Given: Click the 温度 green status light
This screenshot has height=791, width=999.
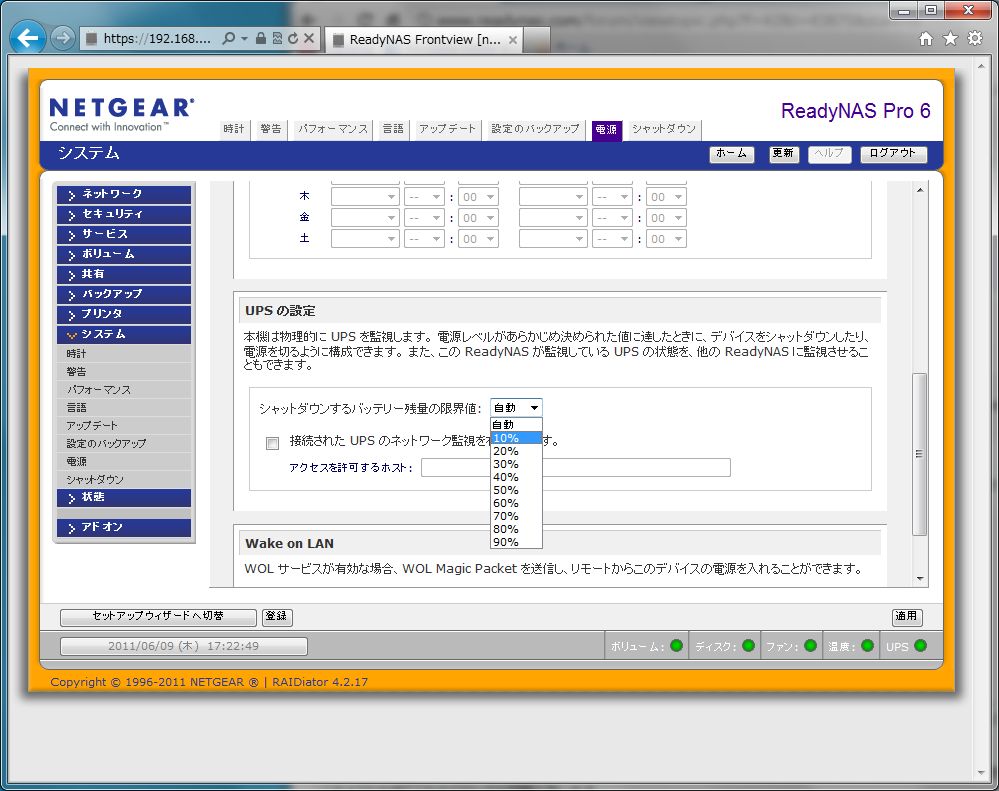Looking at the screenshot, I should click(867, 646).
